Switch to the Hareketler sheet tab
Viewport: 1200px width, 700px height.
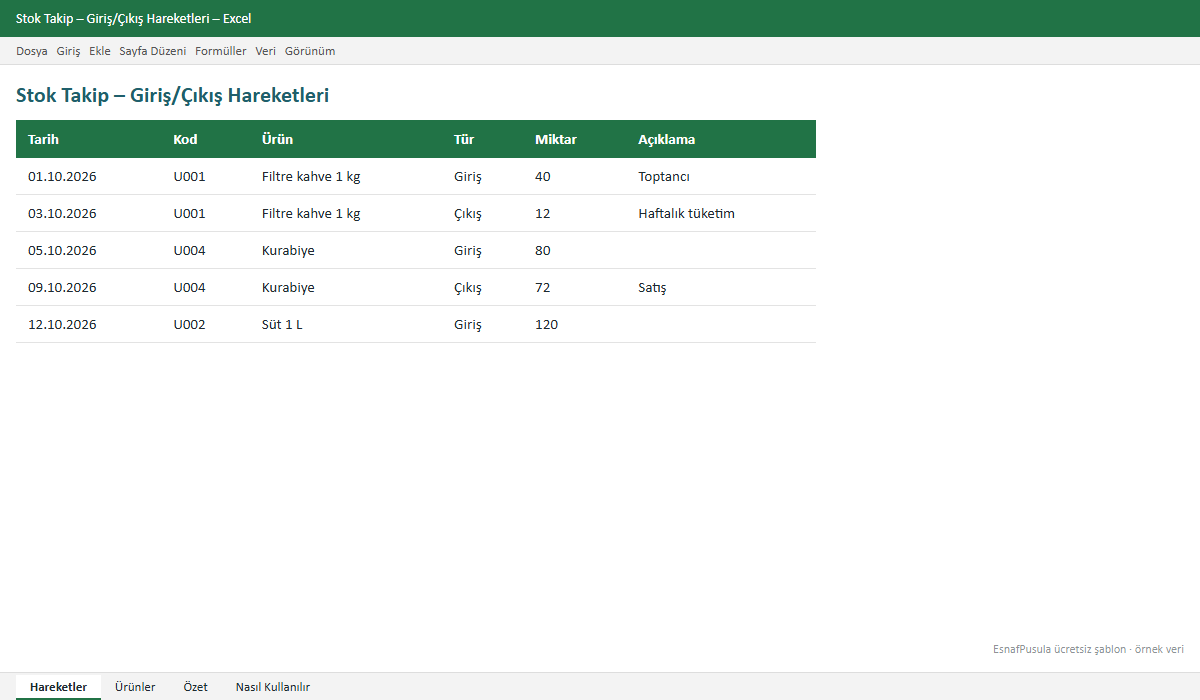point(58,687)
